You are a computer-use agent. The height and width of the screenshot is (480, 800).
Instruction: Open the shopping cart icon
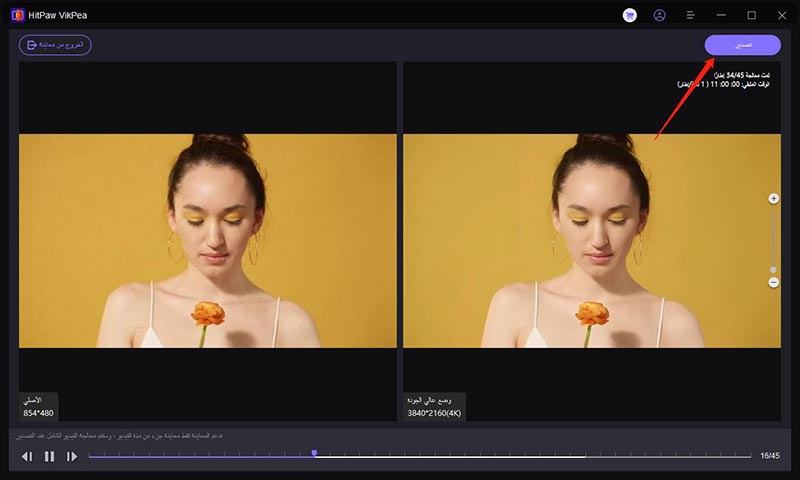(x=629, y=15)
